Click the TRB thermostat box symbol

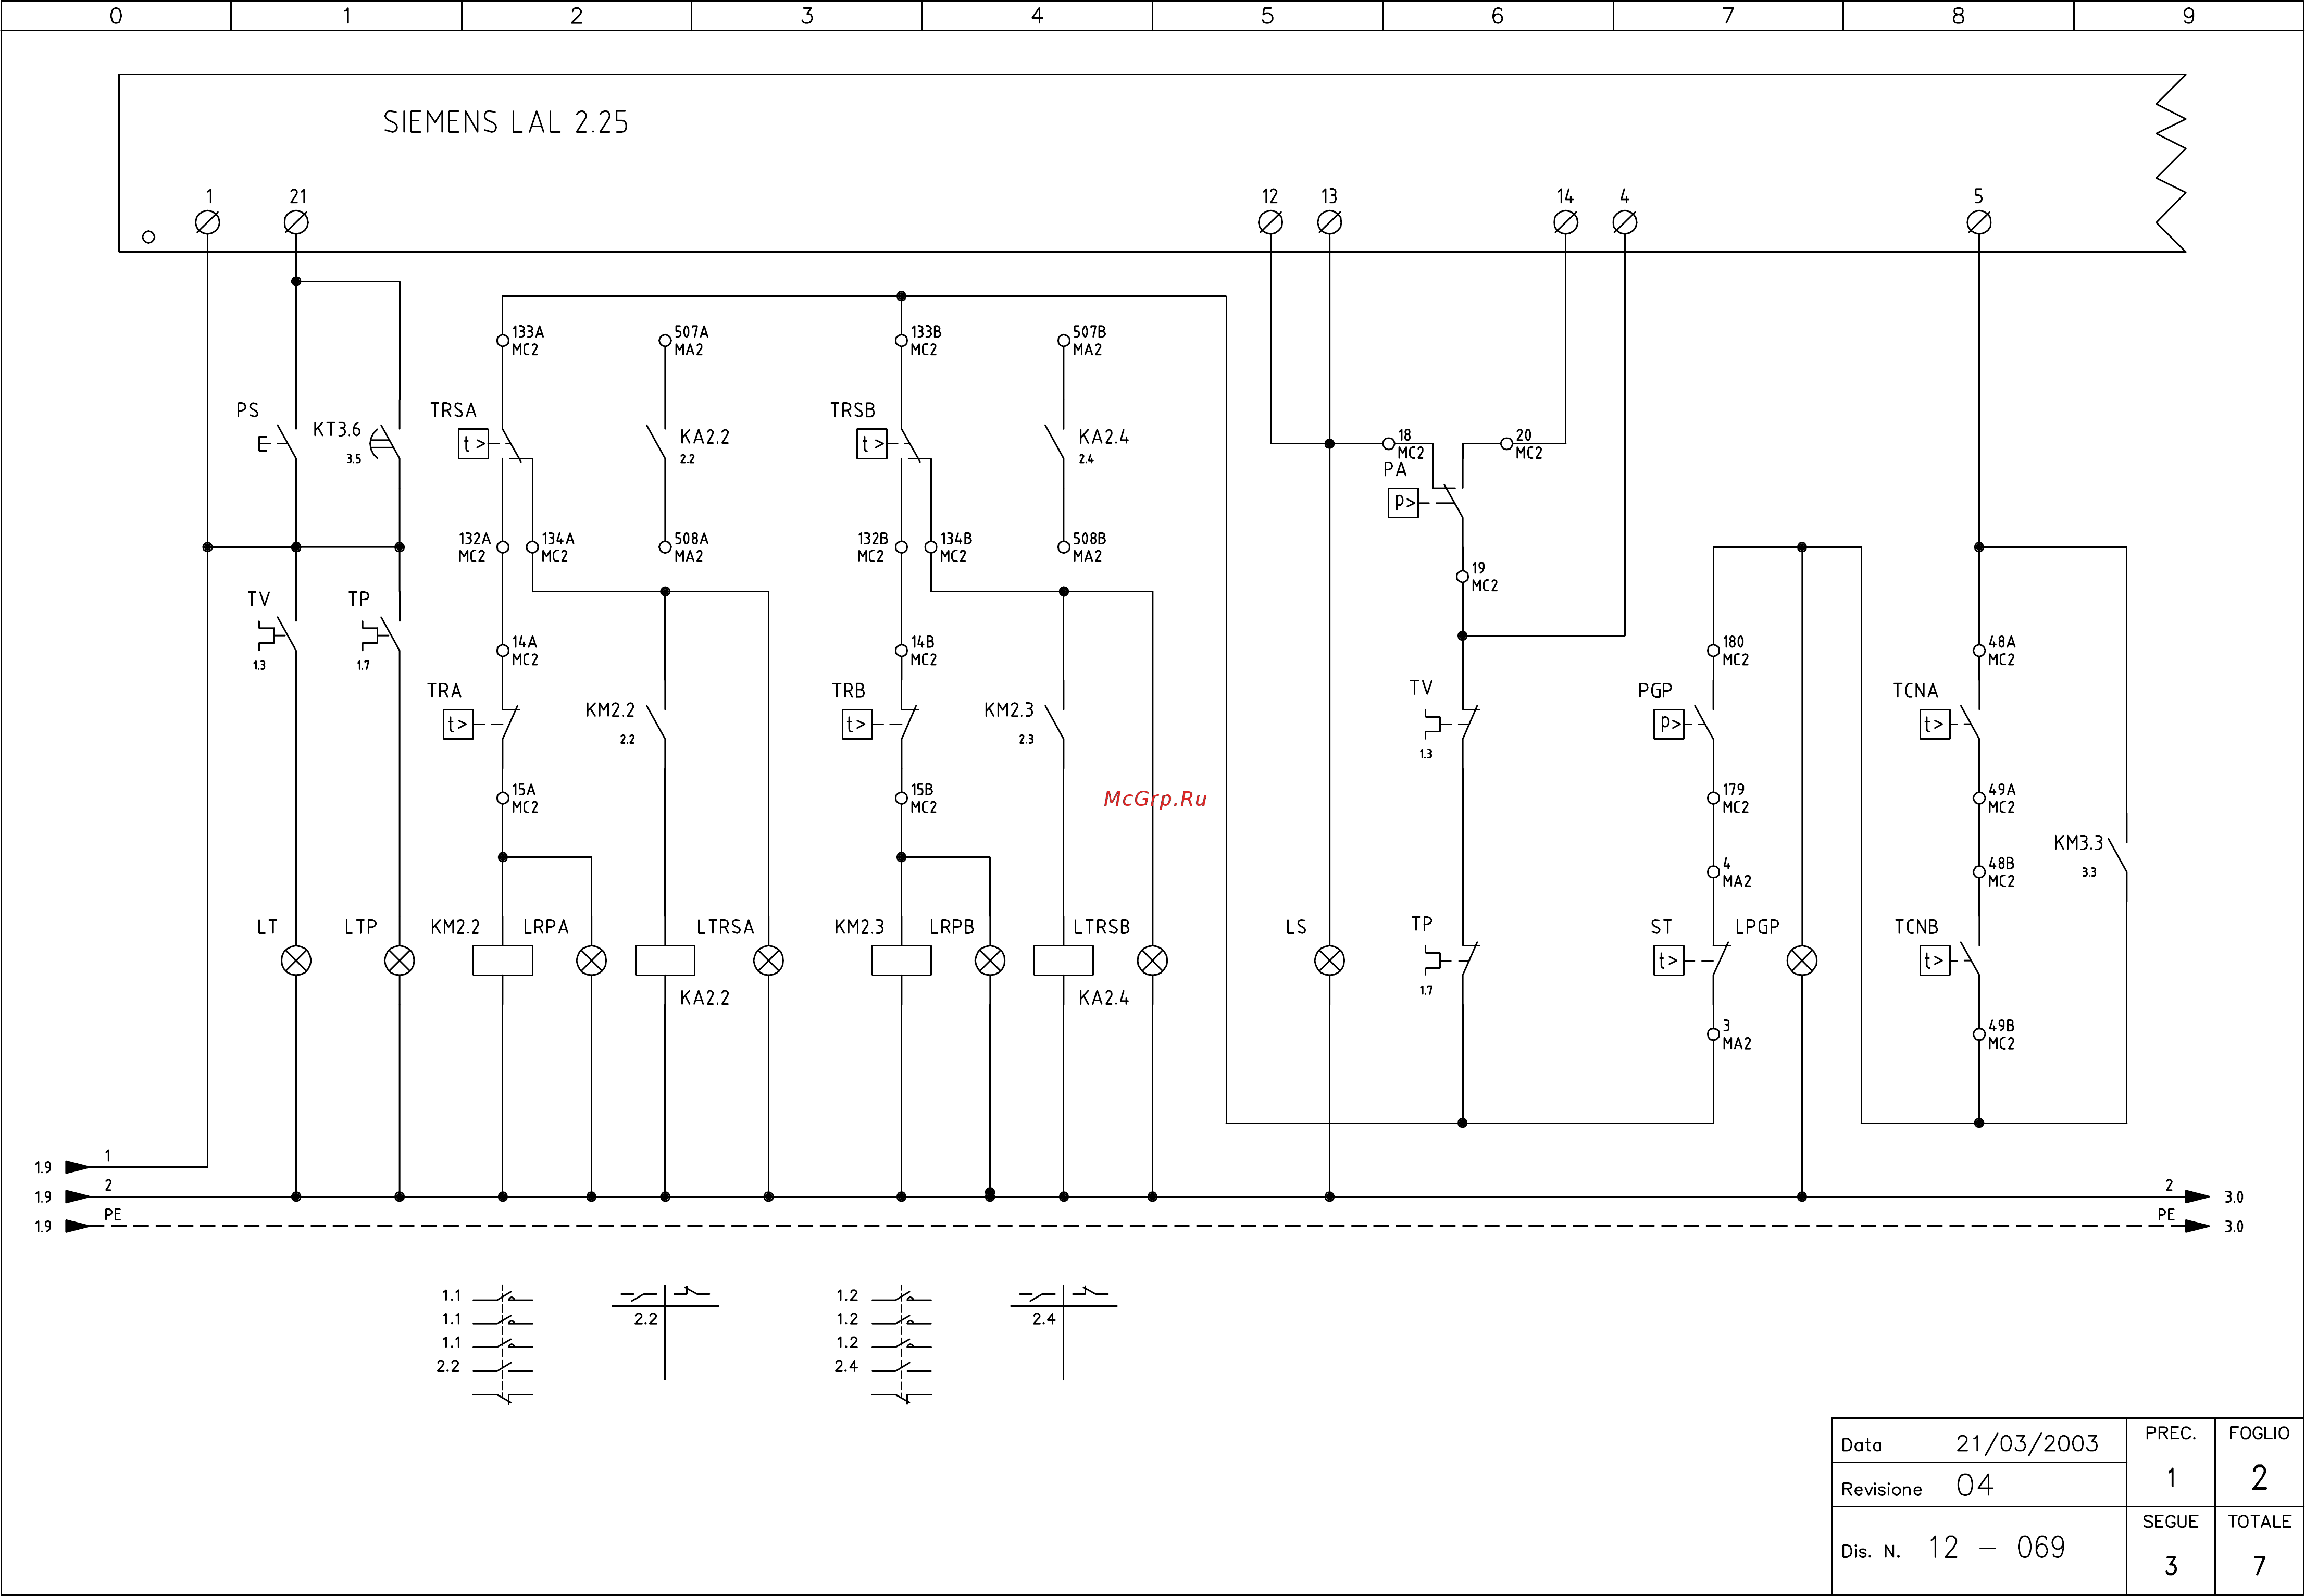857,724
